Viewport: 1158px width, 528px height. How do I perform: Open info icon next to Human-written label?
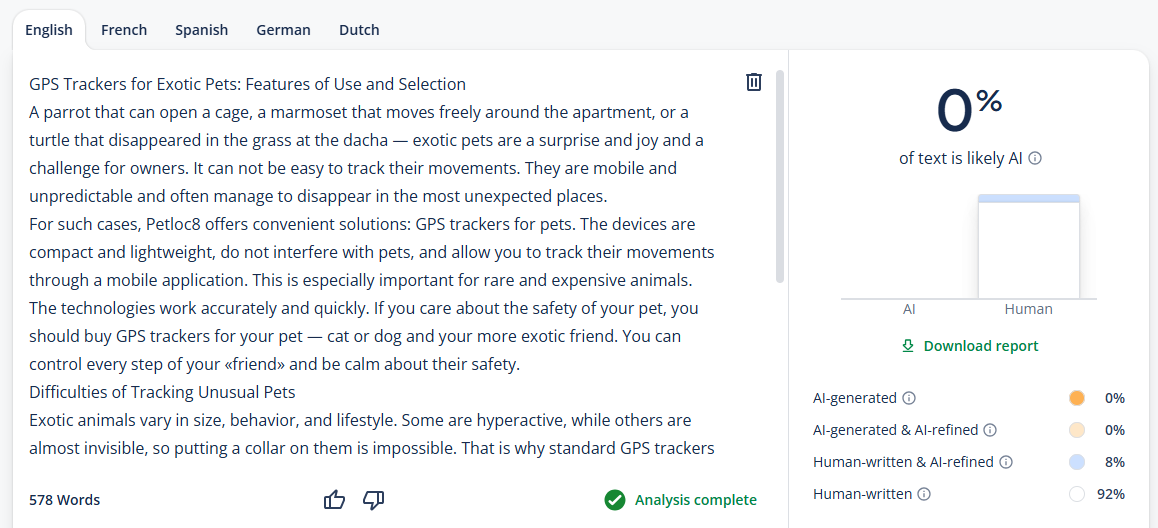(x=924, y=494)
